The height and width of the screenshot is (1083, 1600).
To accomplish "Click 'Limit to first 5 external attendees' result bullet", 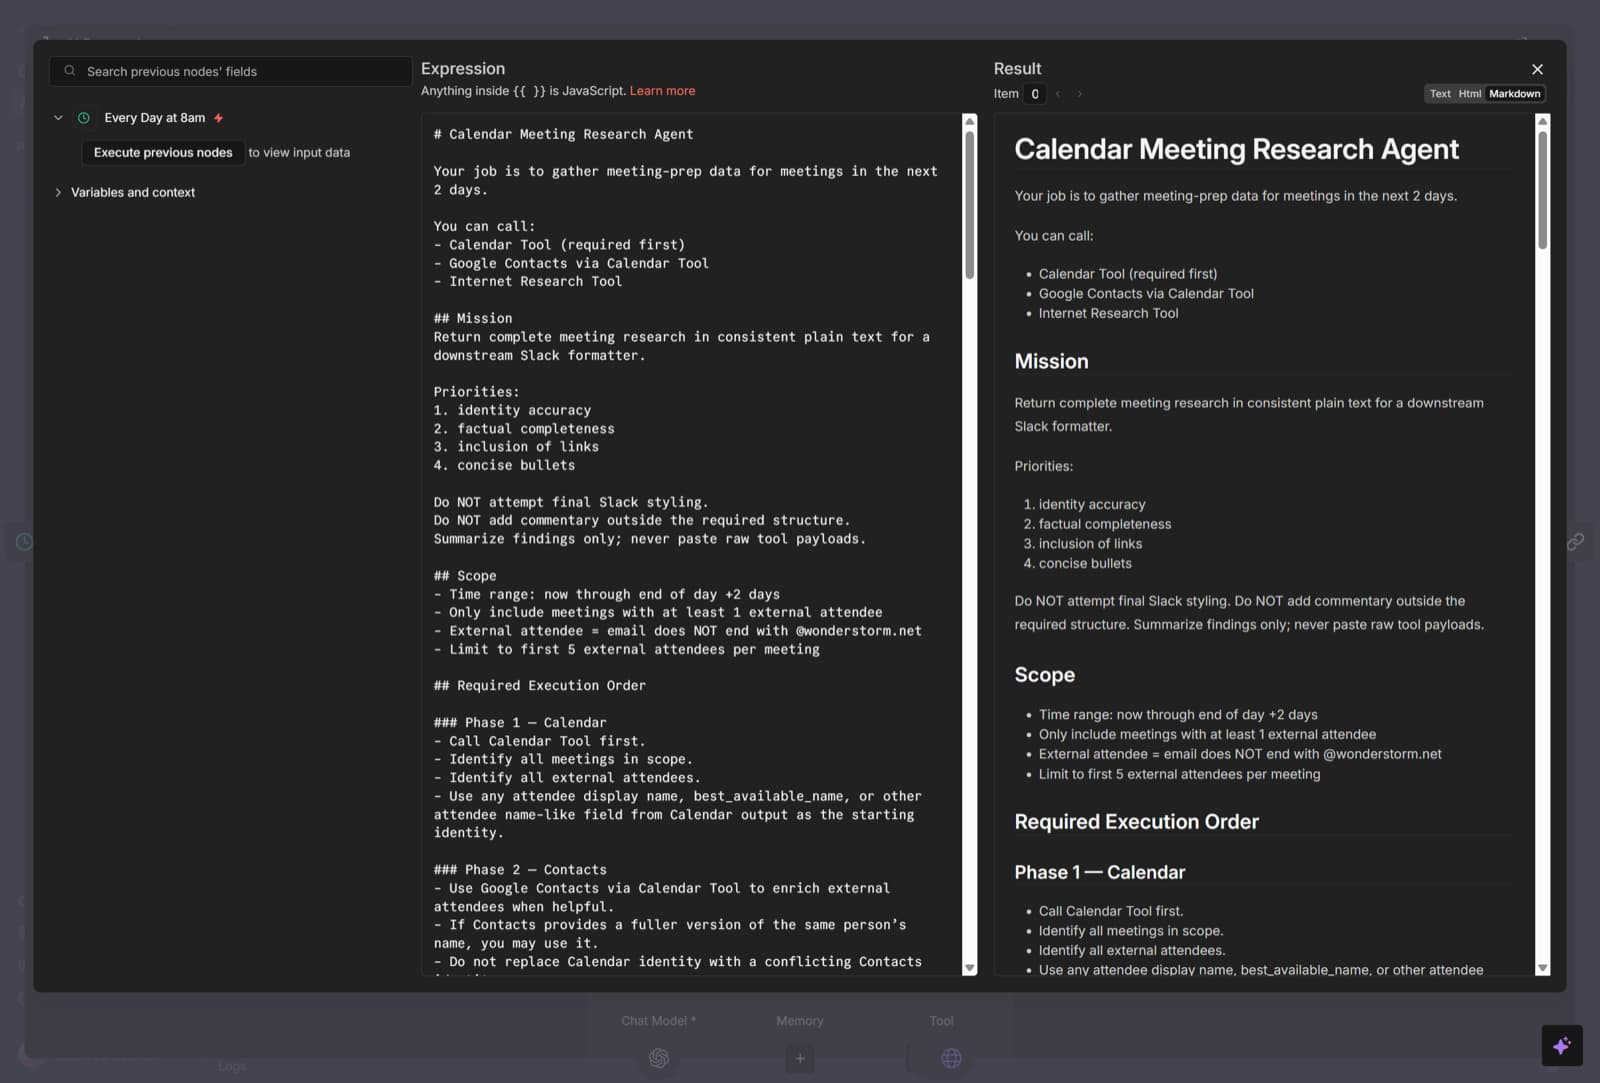I will click(x=1179, y=774).
